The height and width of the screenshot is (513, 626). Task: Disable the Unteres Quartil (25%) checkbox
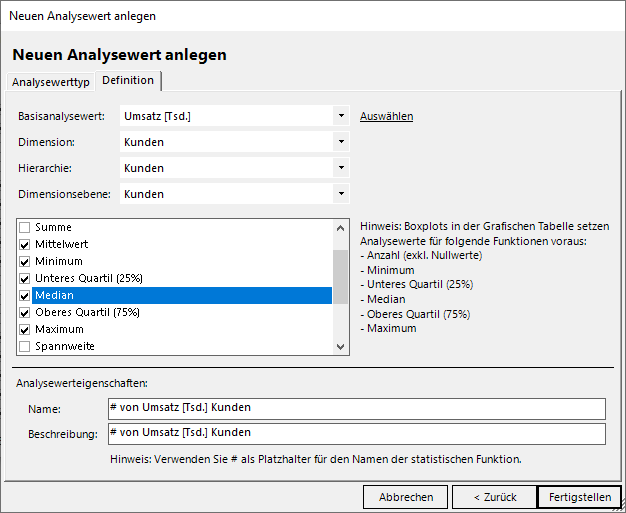pos(25,278)
